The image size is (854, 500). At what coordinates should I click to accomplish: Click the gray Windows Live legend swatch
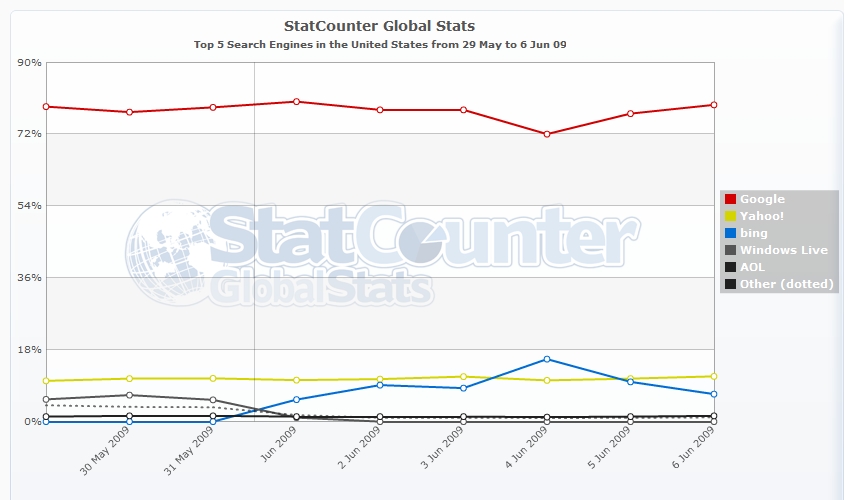[x=730, y=250]
